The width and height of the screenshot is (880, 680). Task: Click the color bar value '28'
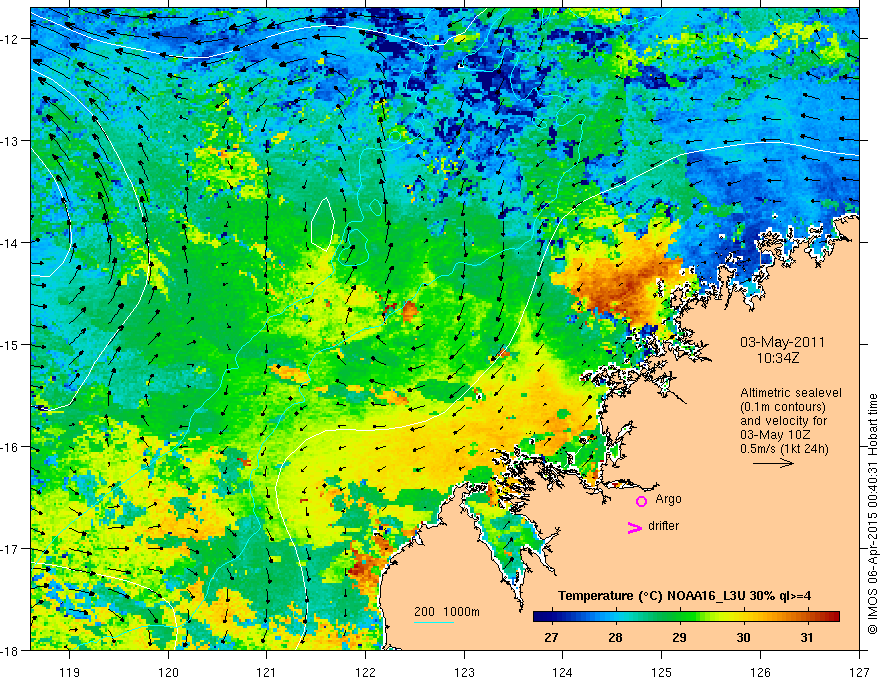point(616,637)
